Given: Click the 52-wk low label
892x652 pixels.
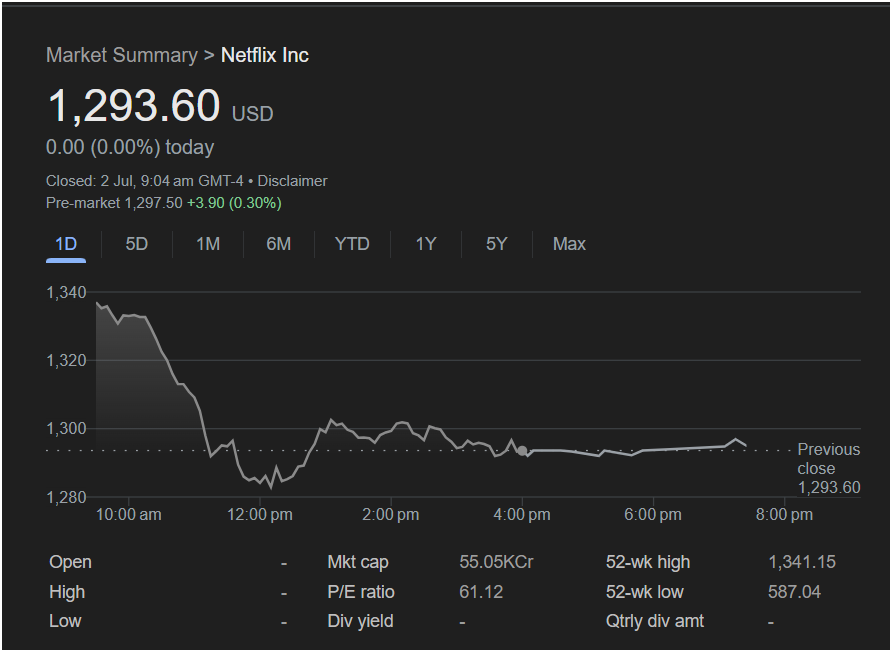Looking at the screenshot, I should pyautogui.click(x=645, y=592).
